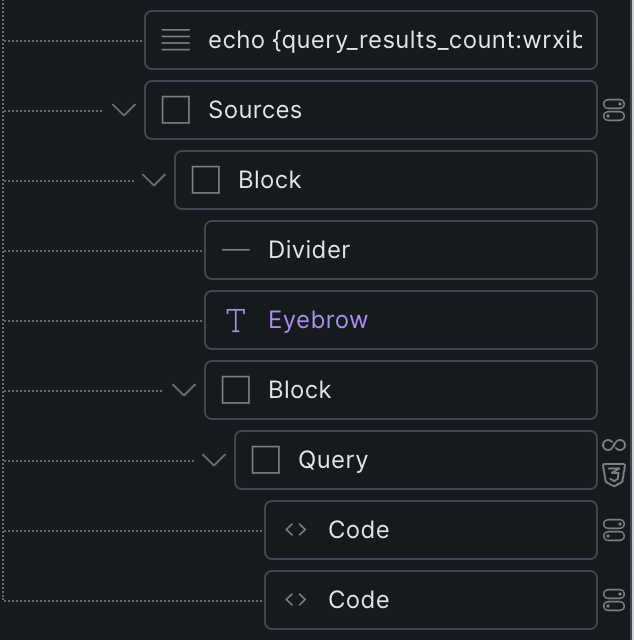Click the square block icon on Query

point(266,460)
